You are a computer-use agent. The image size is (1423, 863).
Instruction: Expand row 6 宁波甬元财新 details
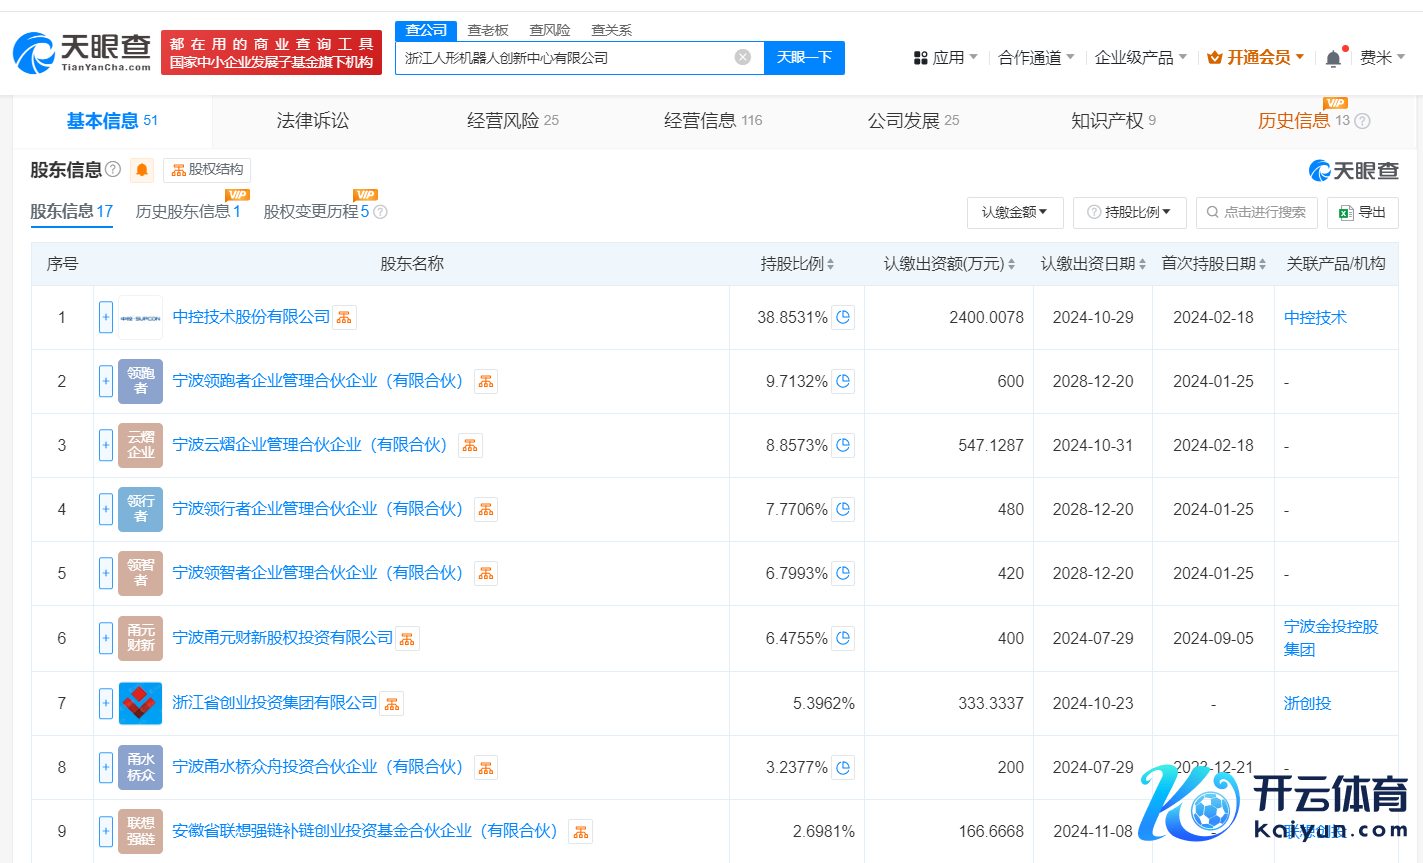pos(106,638)
